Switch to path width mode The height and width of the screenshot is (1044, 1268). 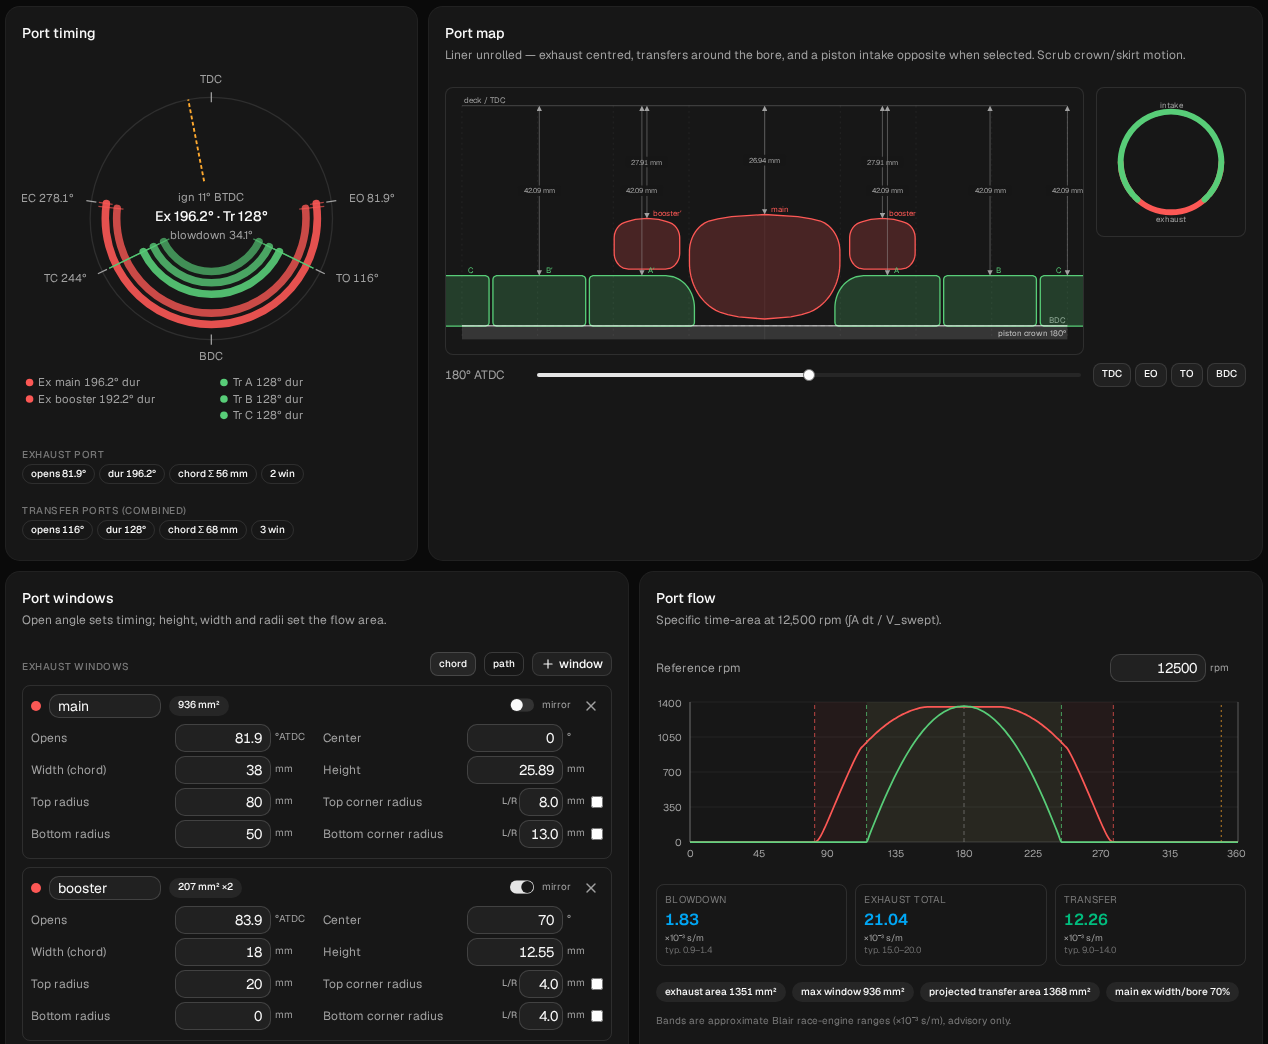(504, 664)
